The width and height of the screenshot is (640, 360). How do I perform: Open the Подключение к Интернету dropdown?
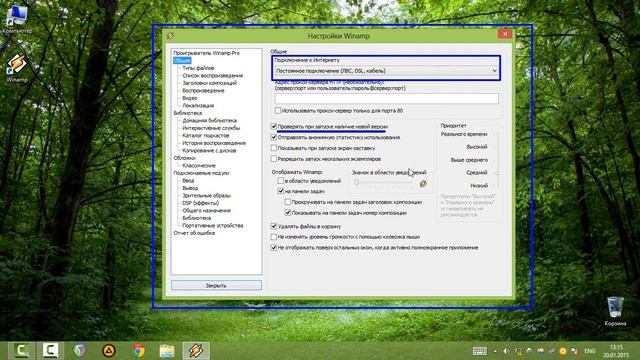[x=387, y=71]
